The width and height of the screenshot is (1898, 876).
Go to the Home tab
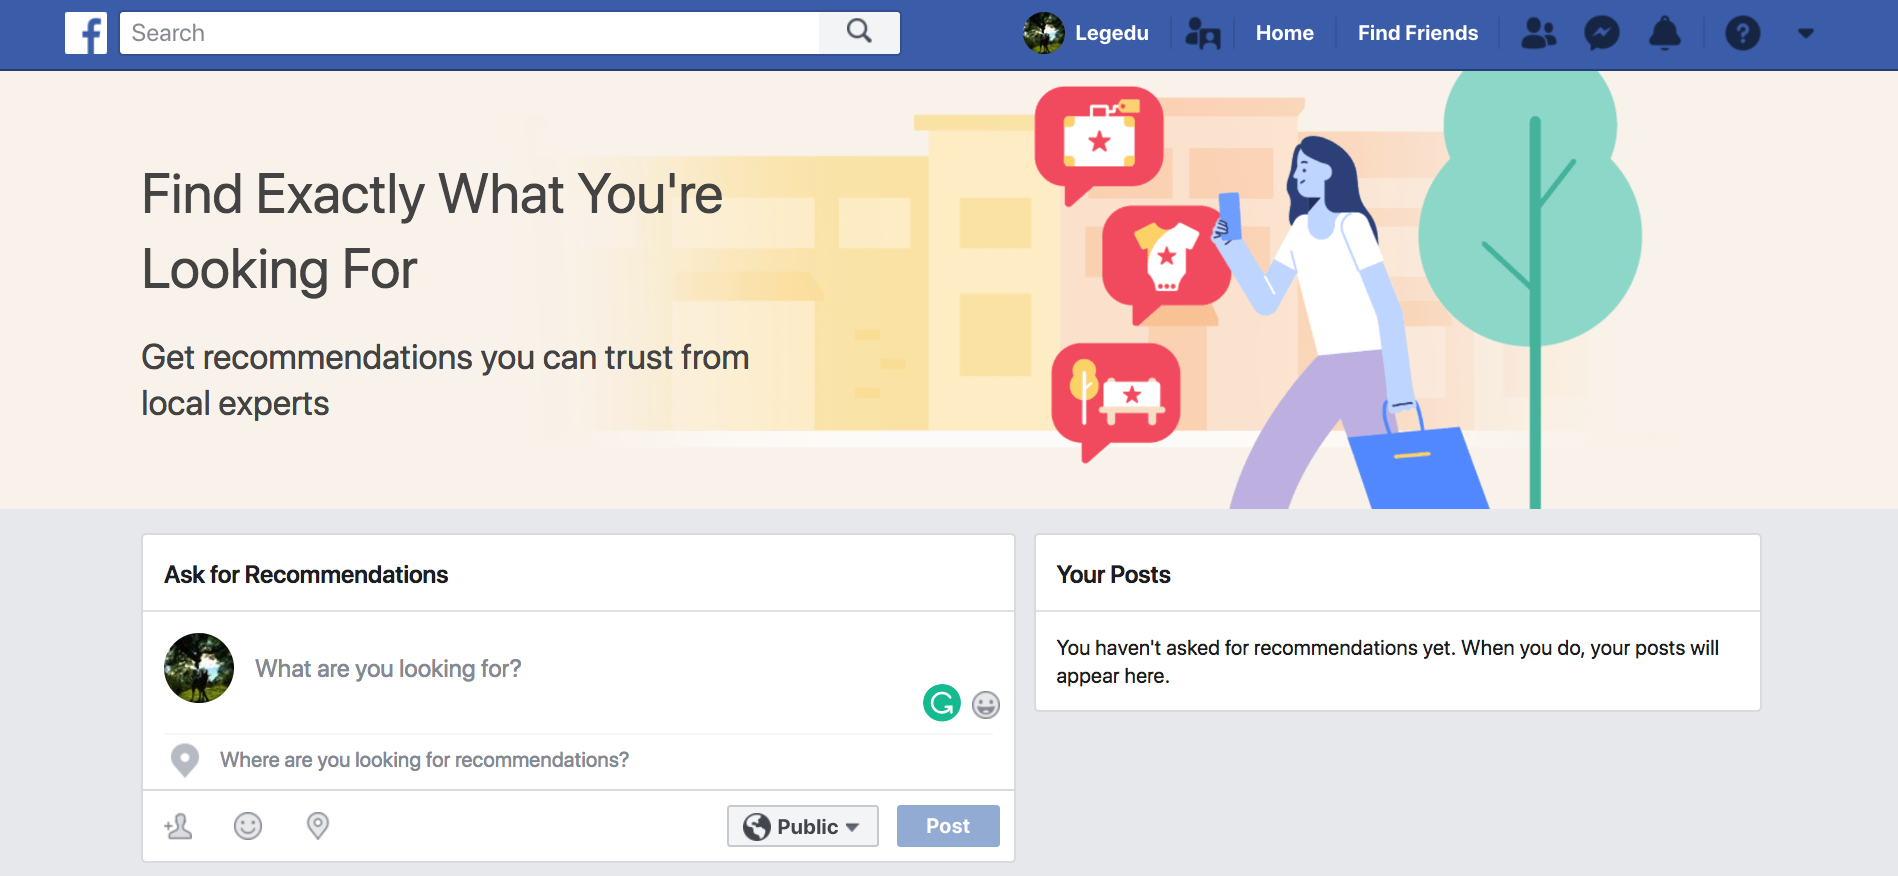point(1284,33)
